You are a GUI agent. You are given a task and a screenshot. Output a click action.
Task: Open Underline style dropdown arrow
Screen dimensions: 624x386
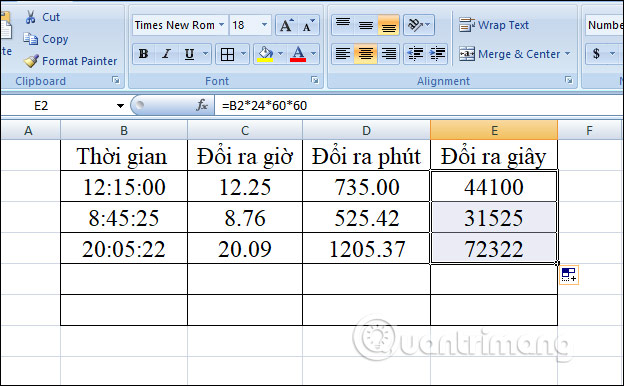(x=205, y=54)
